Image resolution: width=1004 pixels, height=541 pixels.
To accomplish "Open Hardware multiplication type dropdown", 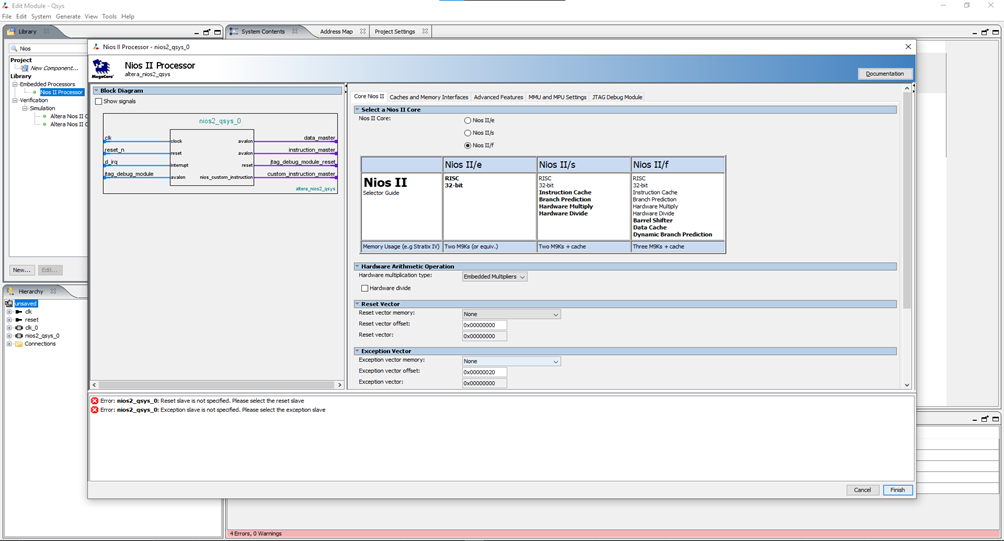I will [494, 276].
